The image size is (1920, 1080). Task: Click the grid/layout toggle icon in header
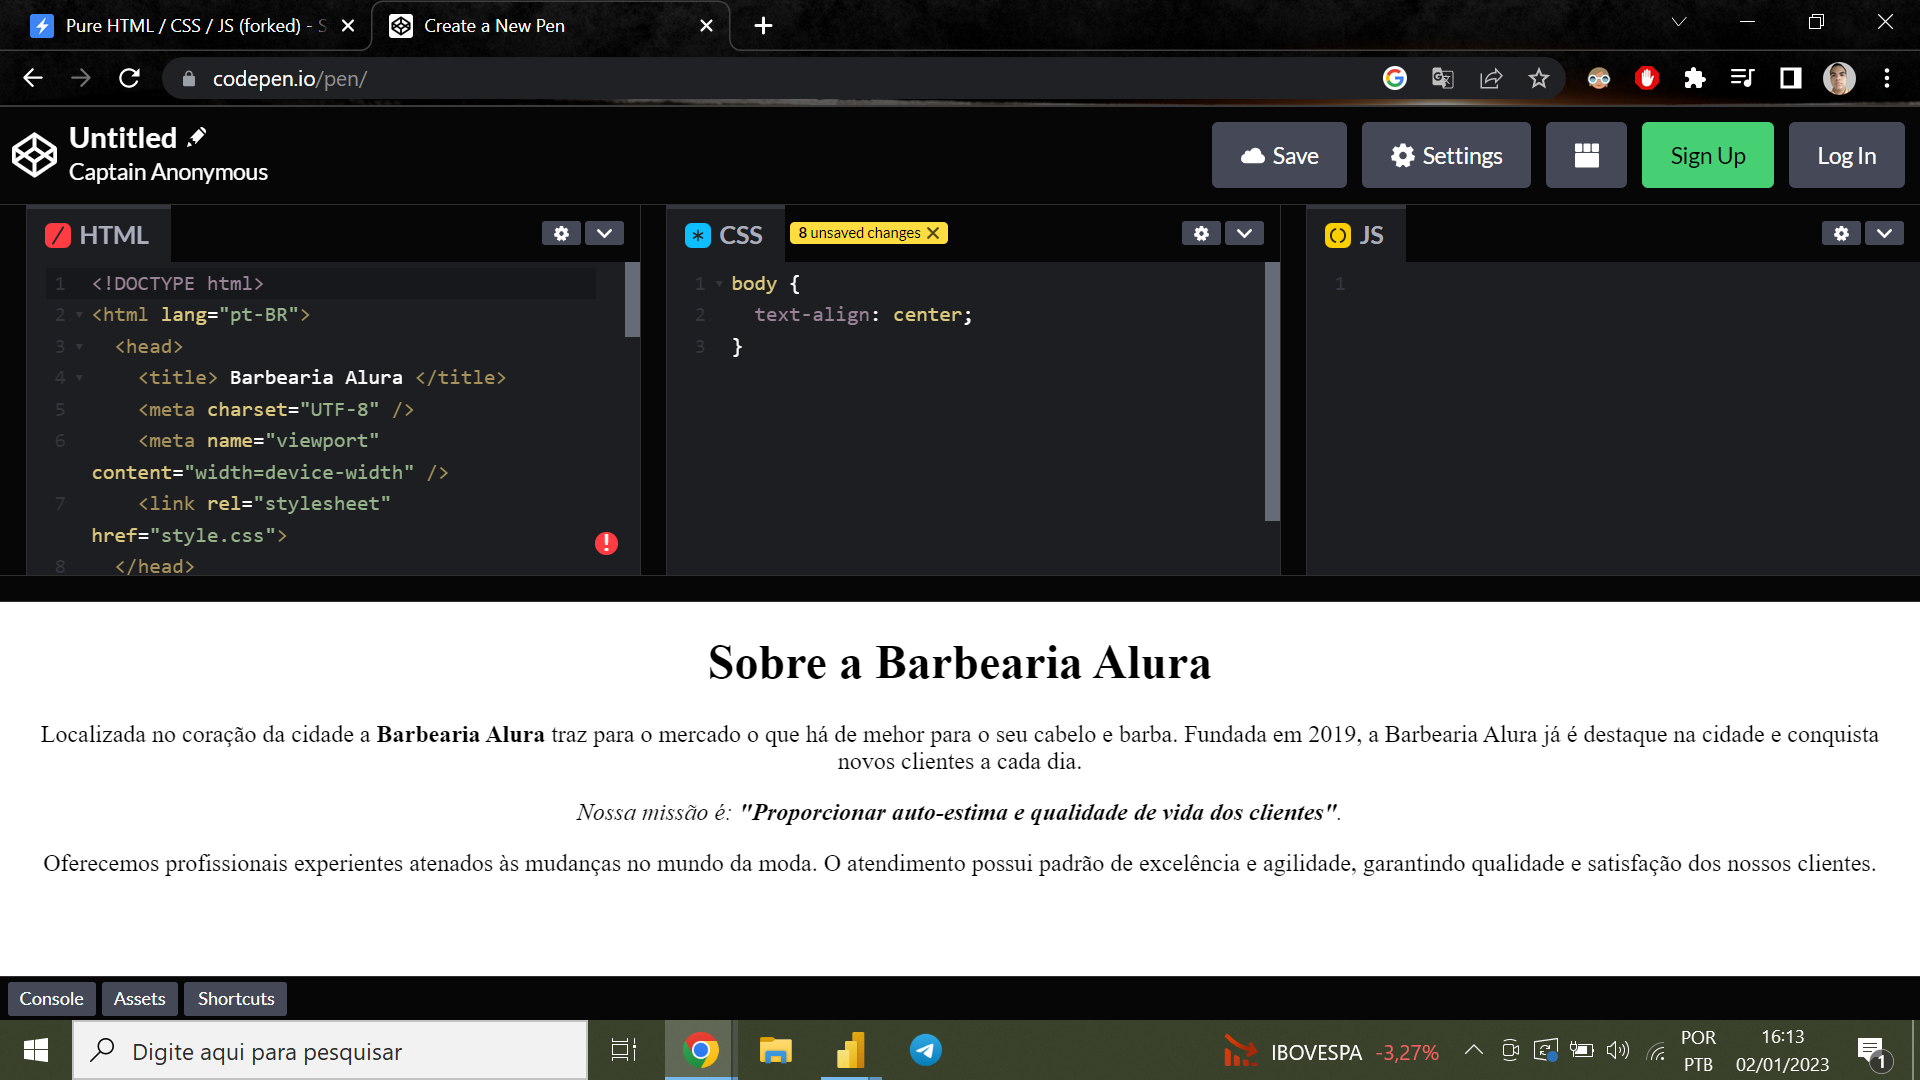pyautogui.click(x=1586, y=156)
